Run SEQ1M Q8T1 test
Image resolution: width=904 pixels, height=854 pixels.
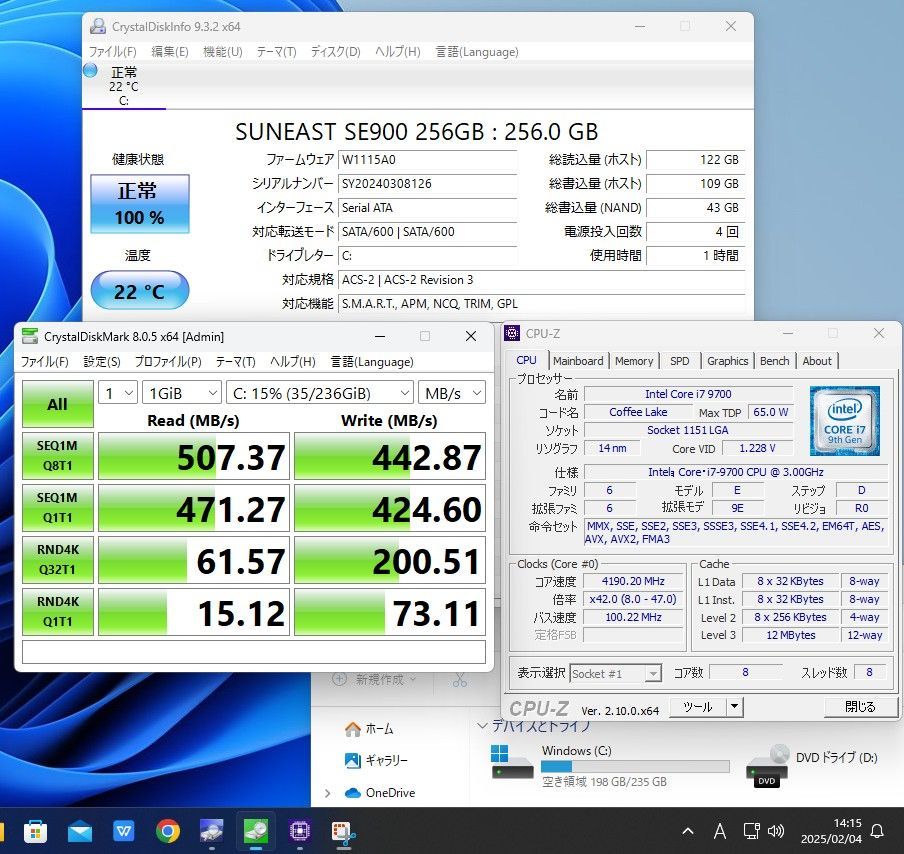pyautogui.click(x=58, y=456)
